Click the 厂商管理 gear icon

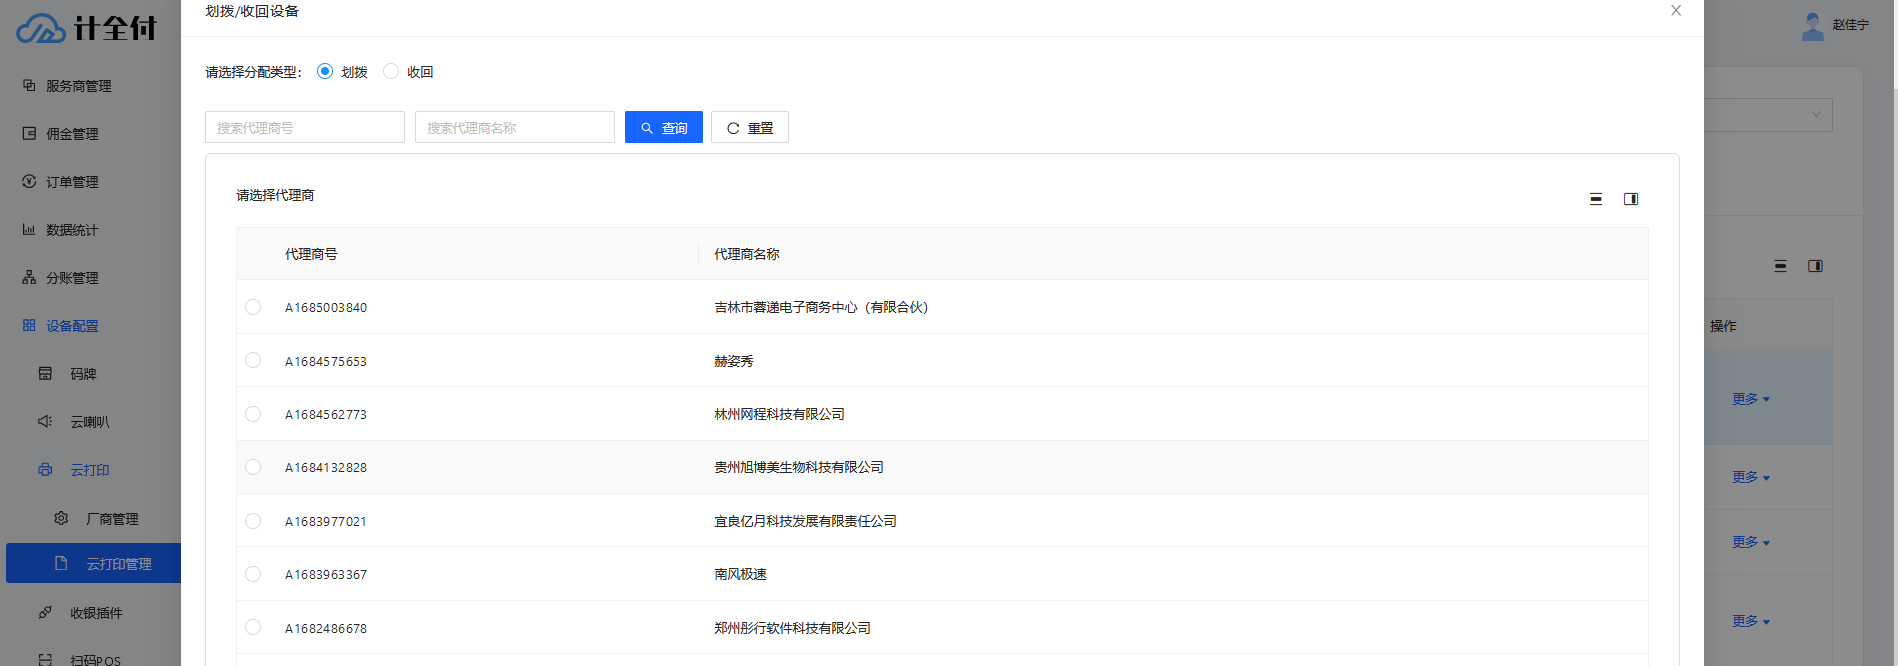[x=61, y=519]
